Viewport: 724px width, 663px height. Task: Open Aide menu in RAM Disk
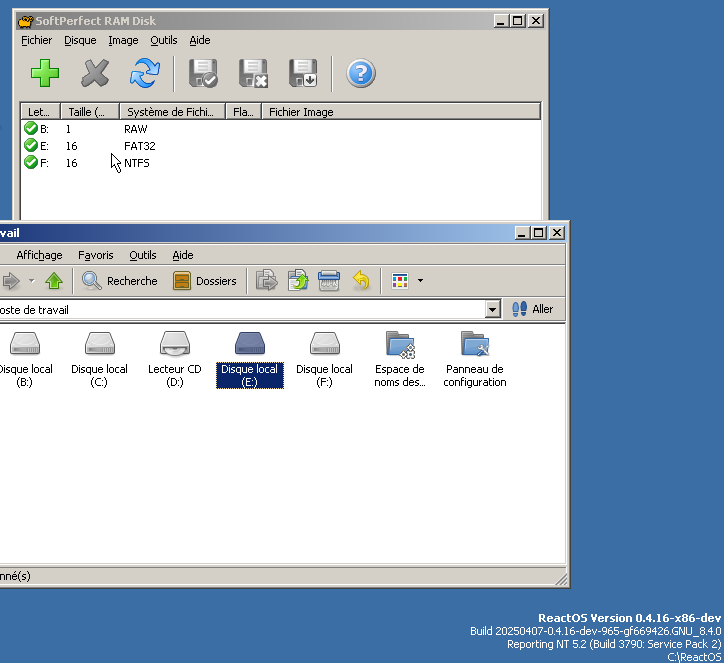click(x=200, y=41)
